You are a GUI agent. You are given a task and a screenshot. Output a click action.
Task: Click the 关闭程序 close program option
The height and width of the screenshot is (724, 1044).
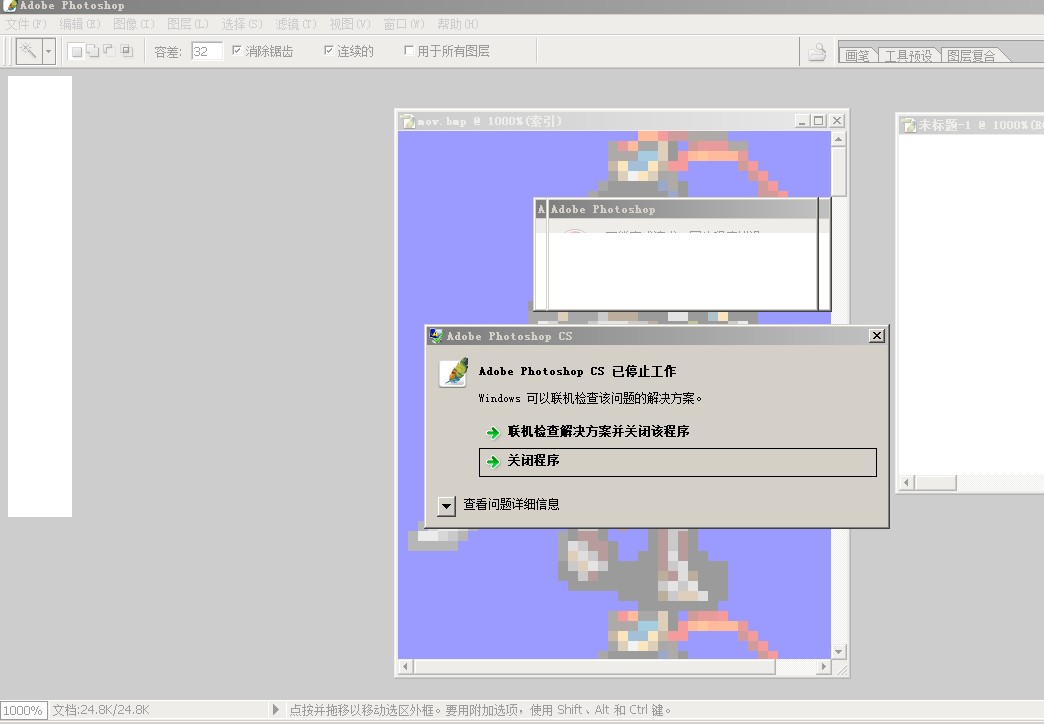(x=678, y=462)
